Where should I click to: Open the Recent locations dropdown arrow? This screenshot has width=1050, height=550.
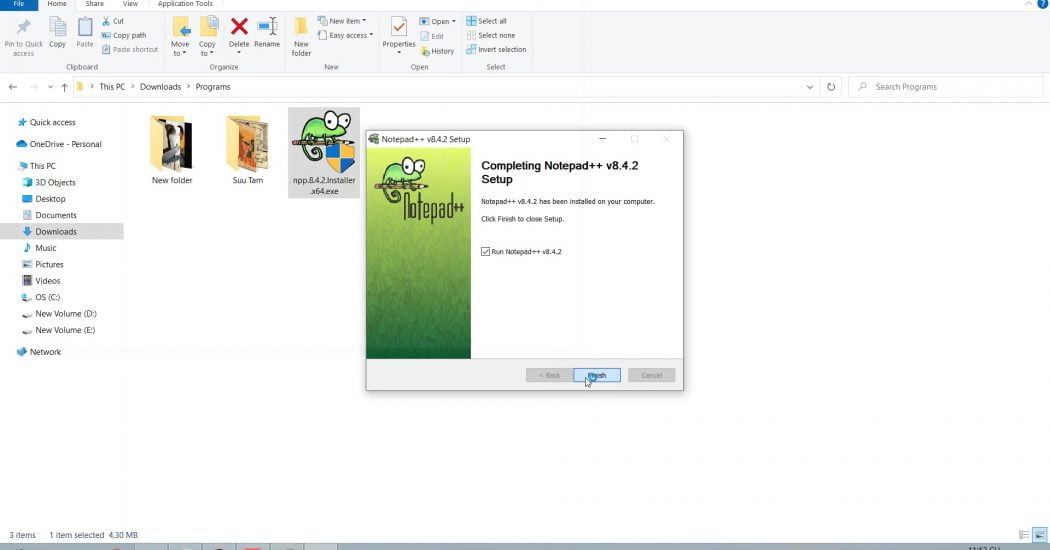coord(50,87)
